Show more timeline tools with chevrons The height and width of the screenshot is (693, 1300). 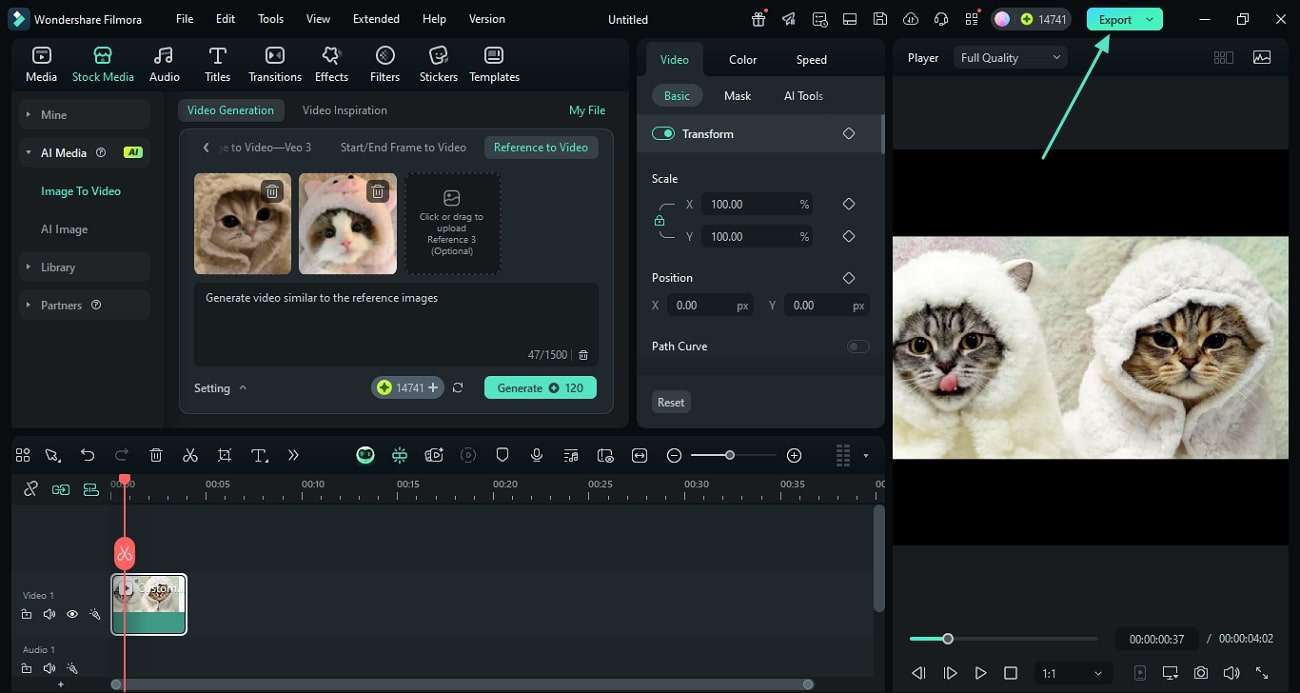[x=293, y=455]
